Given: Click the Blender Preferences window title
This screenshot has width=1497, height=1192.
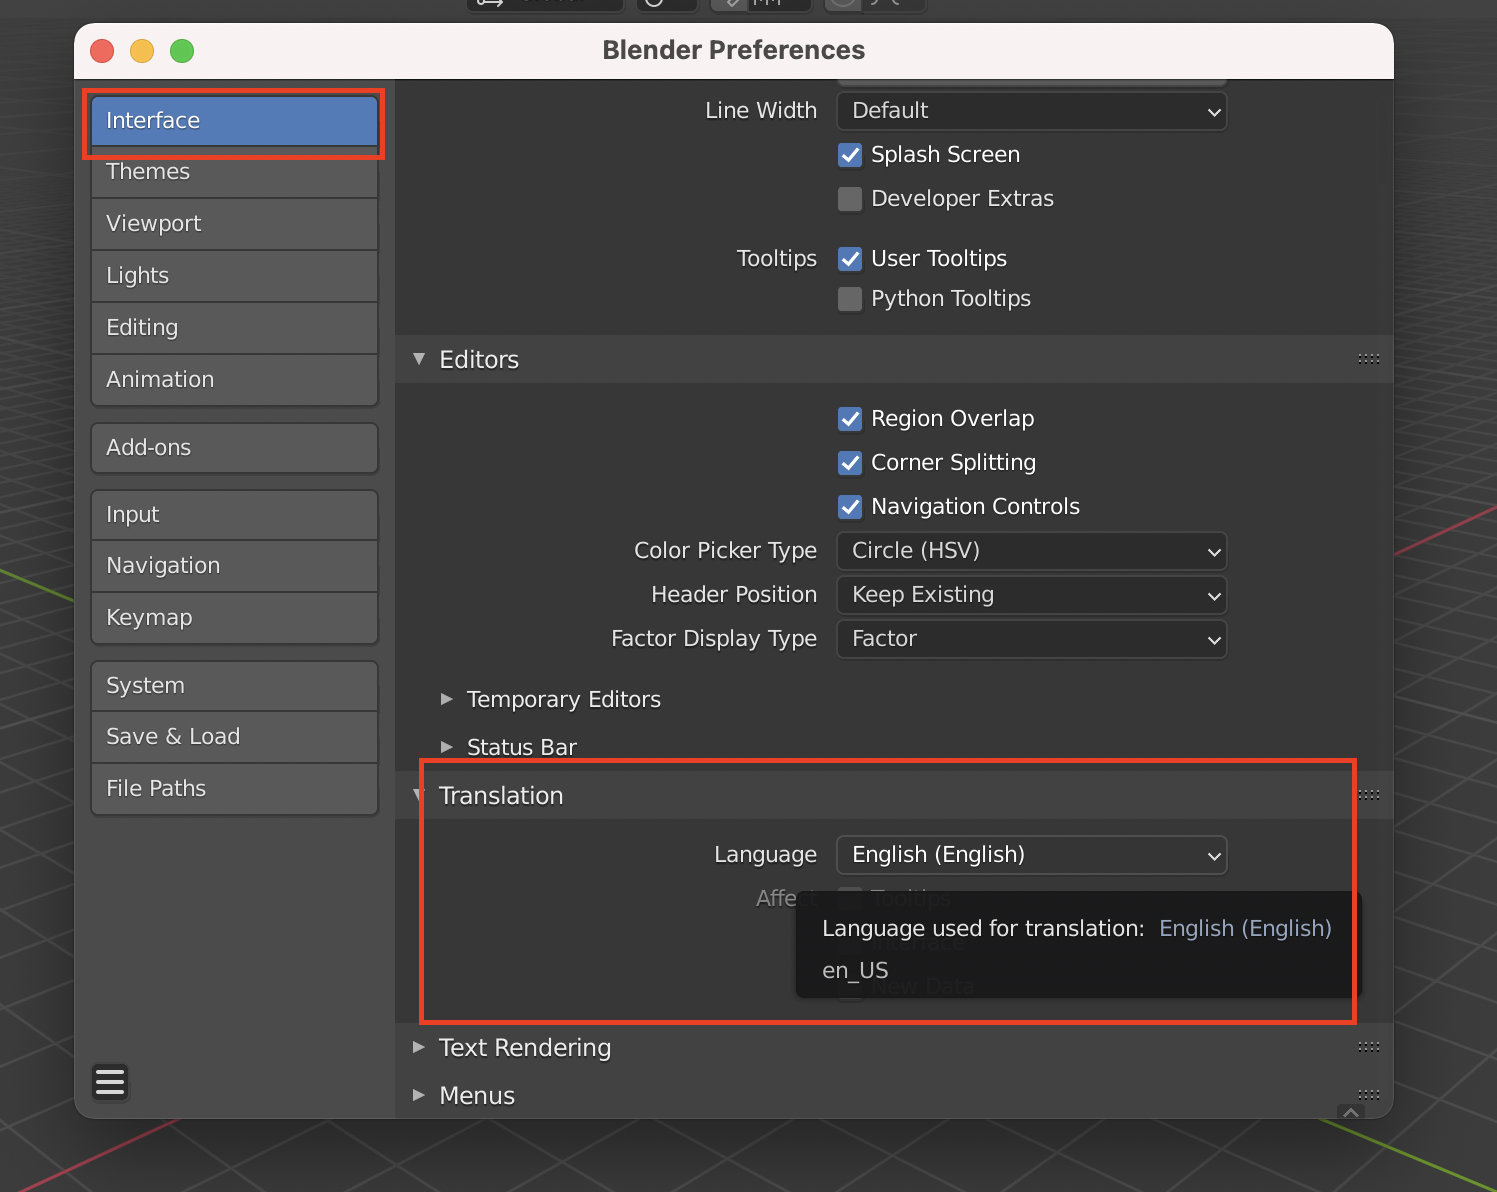Looking at the screenshot, I should 733,51.
